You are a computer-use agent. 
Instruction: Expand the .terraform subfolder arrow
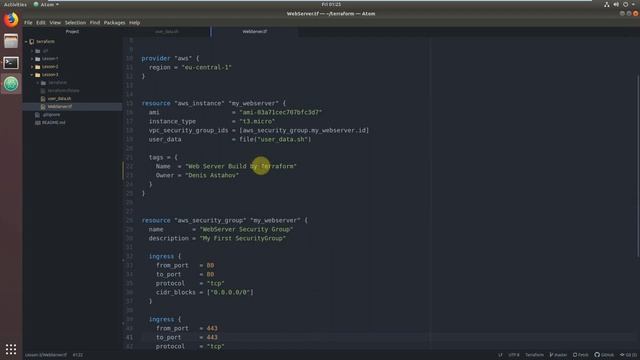(x=38, y=83)
